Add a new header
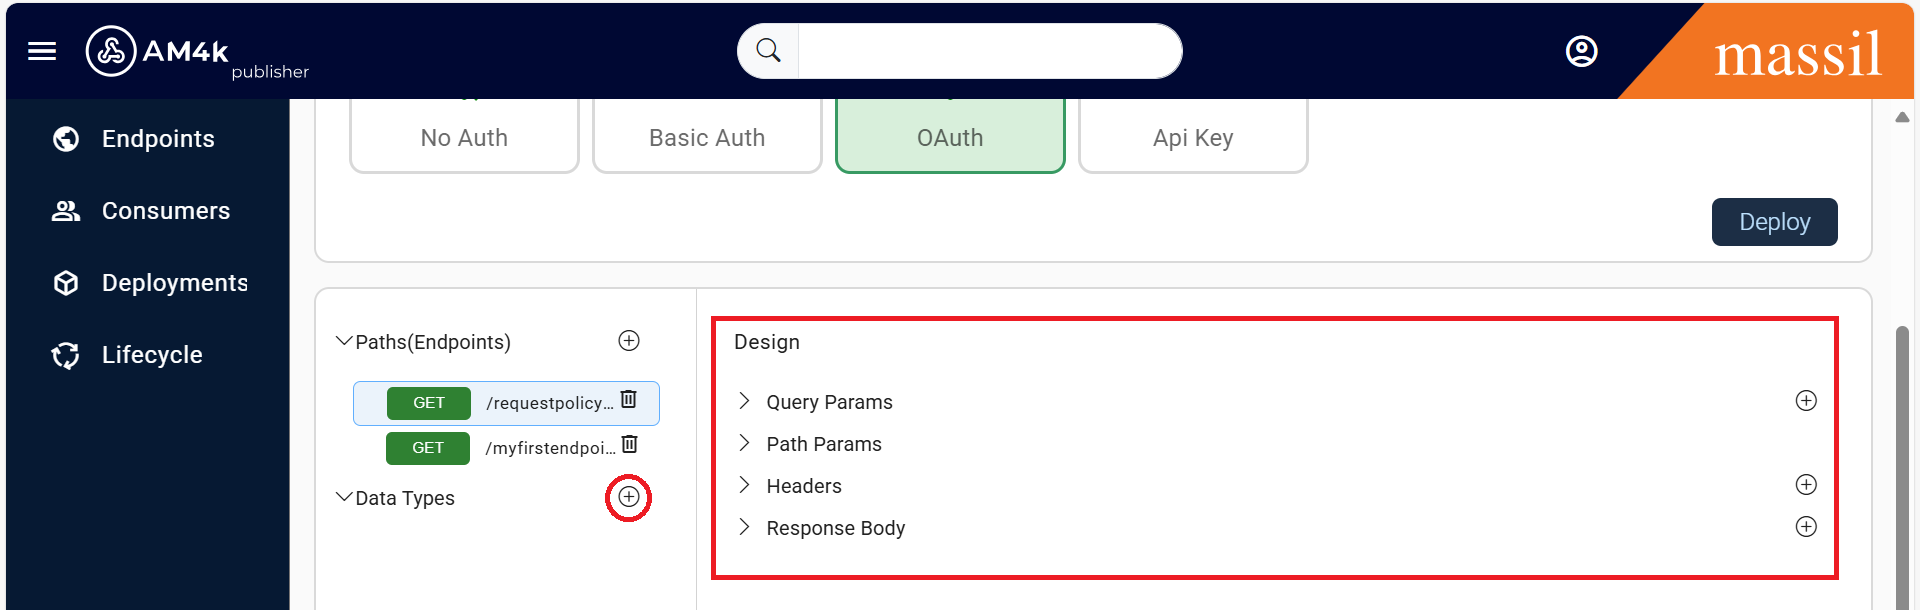Screen dimensions: 1920x610 pos(1805,485)
